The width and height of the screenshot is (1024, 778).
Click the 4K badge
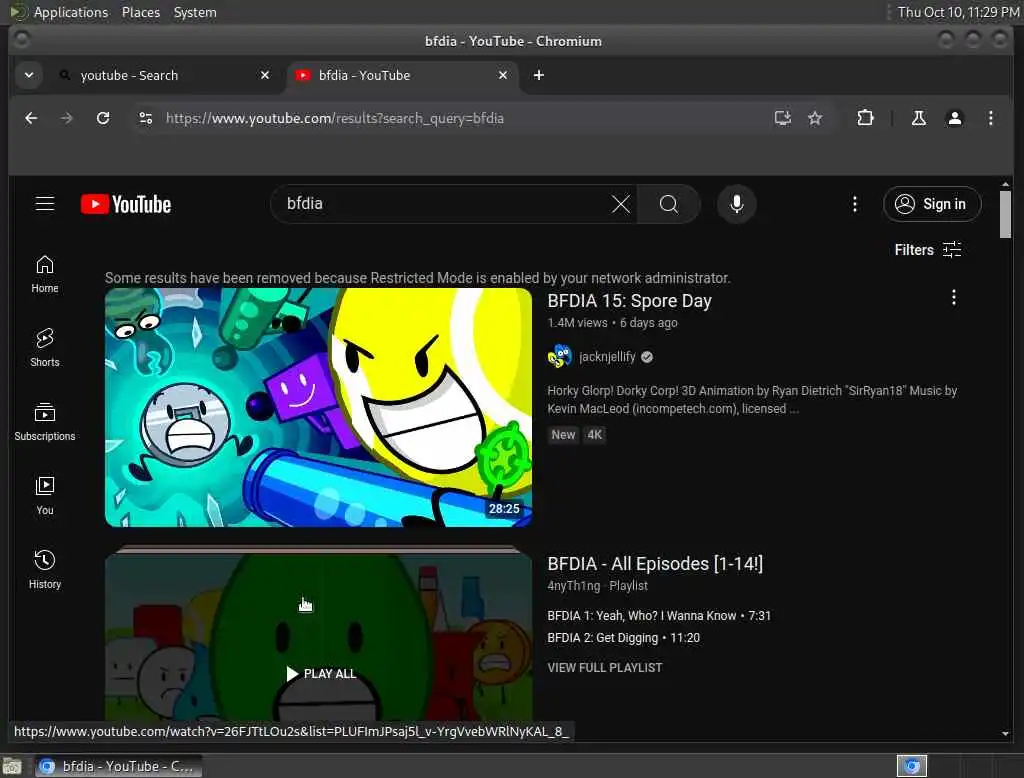click(x=594, y=434)
